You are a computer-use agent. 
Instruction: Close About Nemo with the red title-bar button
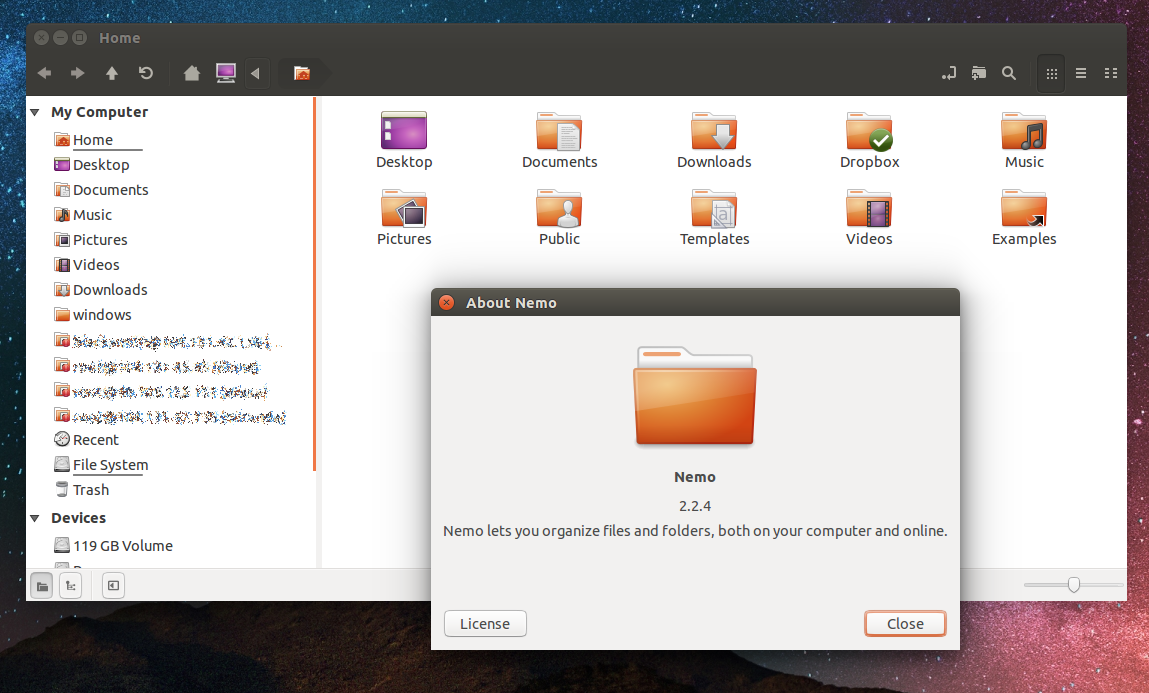pos(446,303)
